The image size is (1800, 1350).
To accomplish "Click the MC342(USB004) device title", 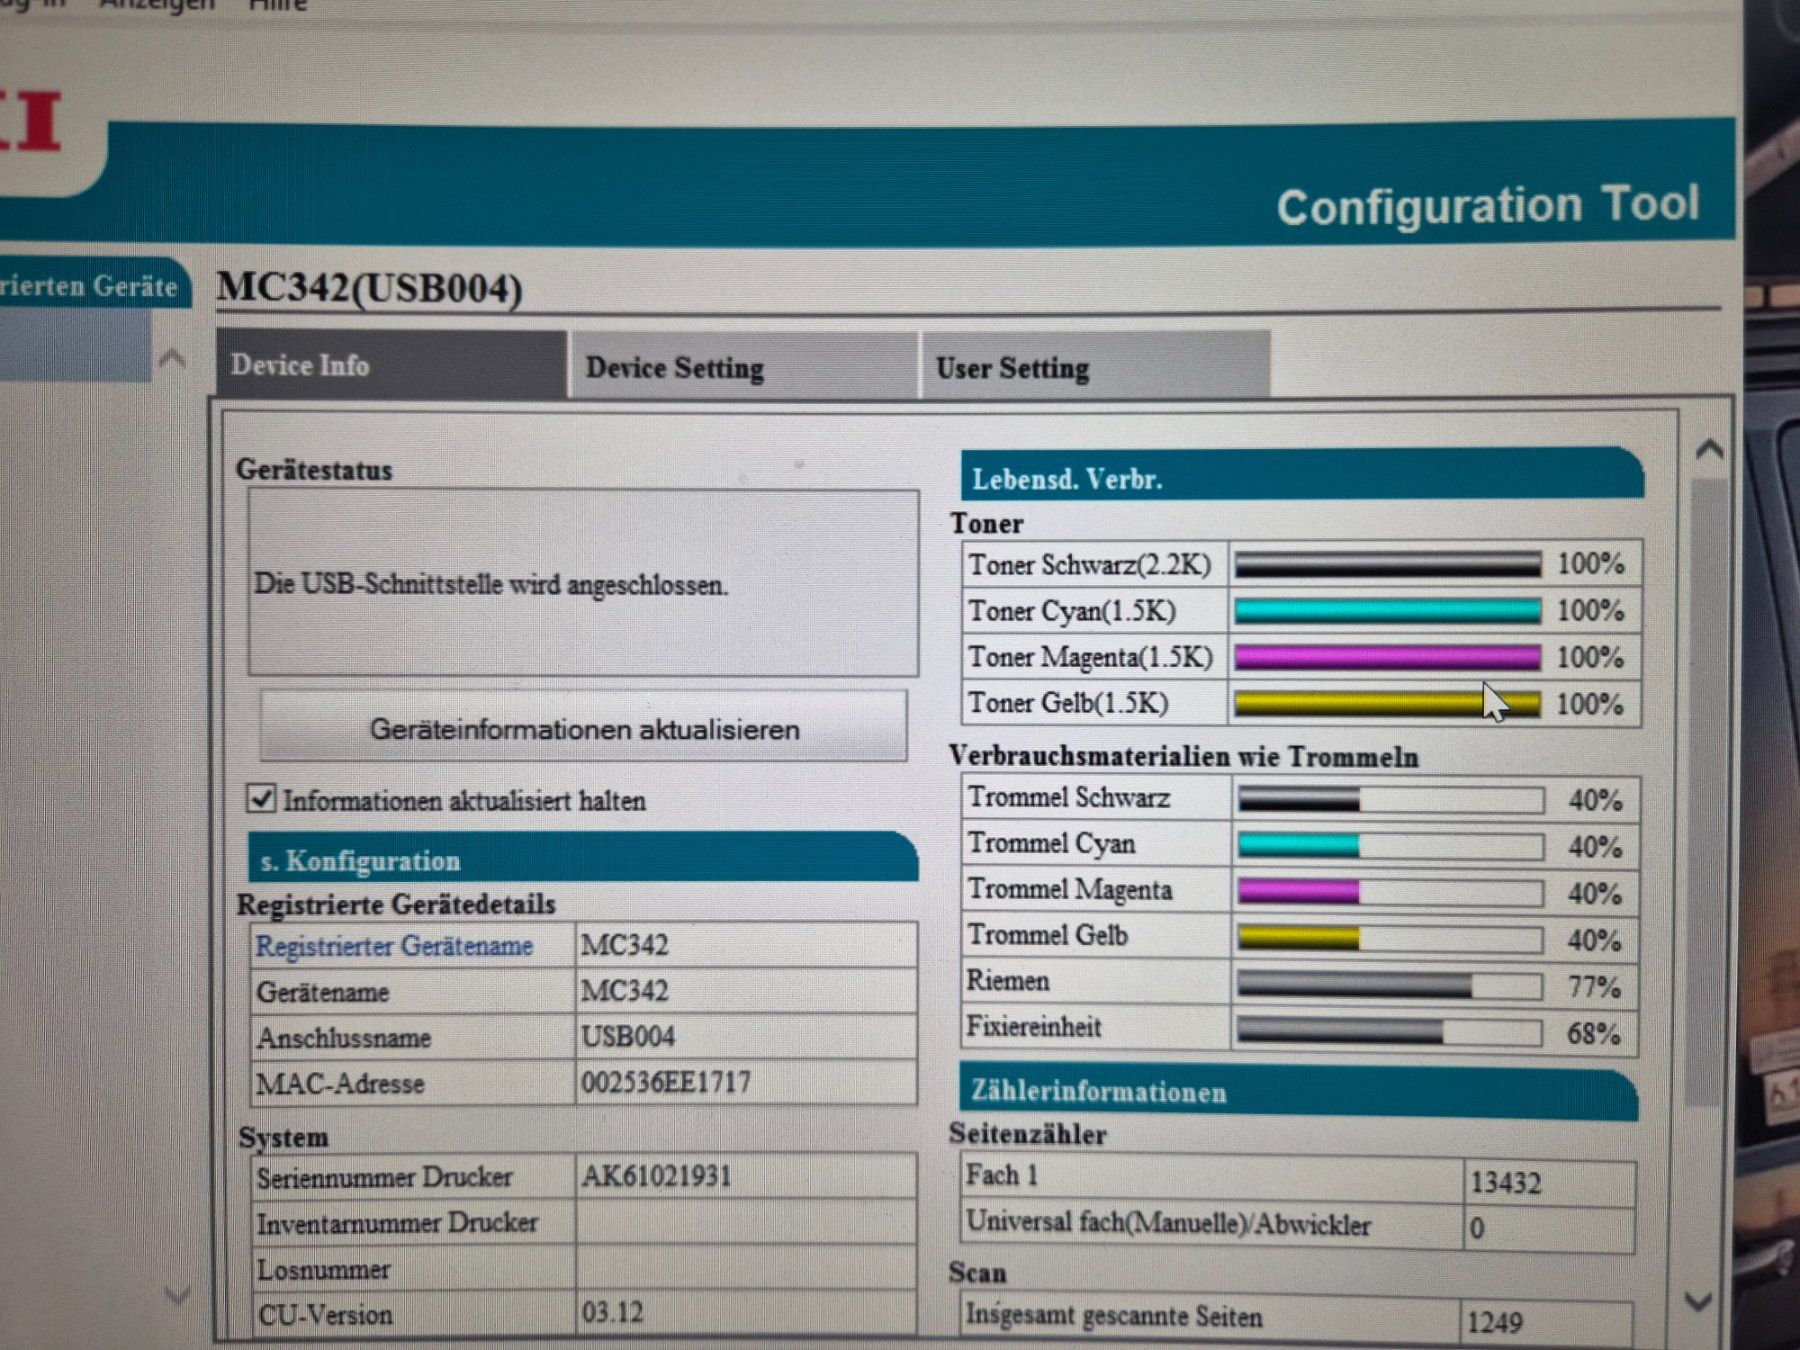I will point(370,288).
